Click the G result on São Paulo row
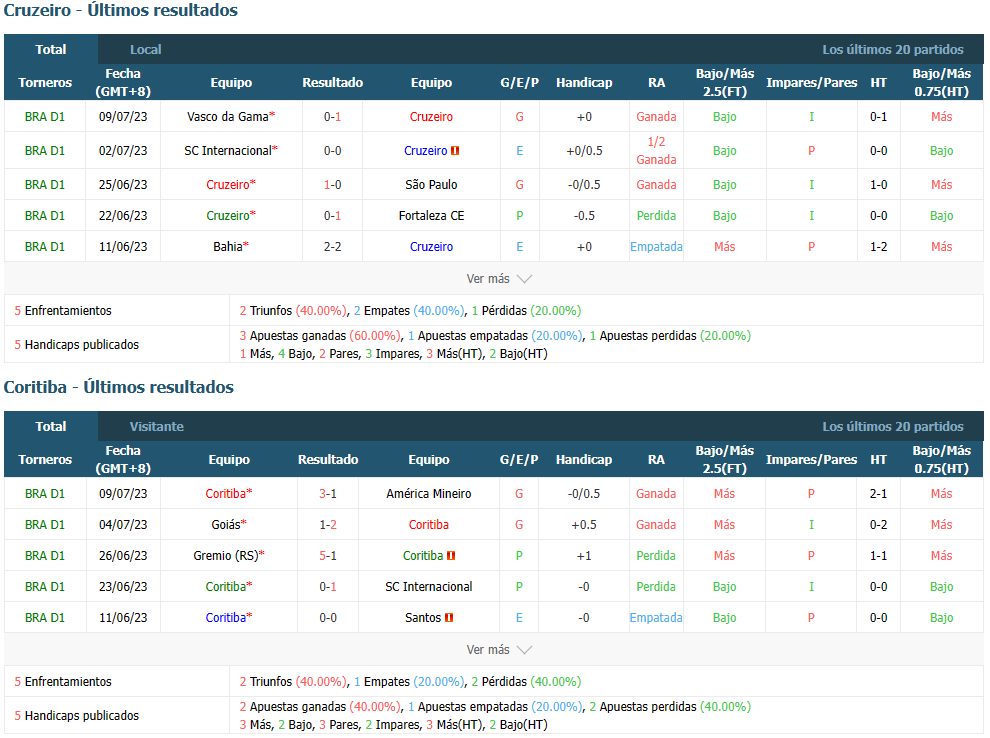This screenshot has width=990, height=738. (x=519, y=184)
